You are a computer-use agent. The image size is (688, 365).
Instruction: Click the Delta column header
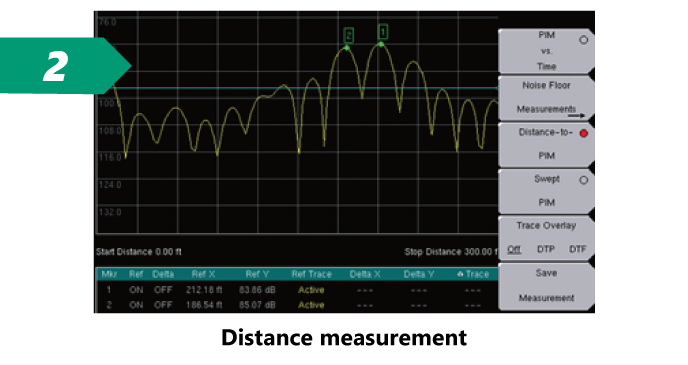(163, 274)
